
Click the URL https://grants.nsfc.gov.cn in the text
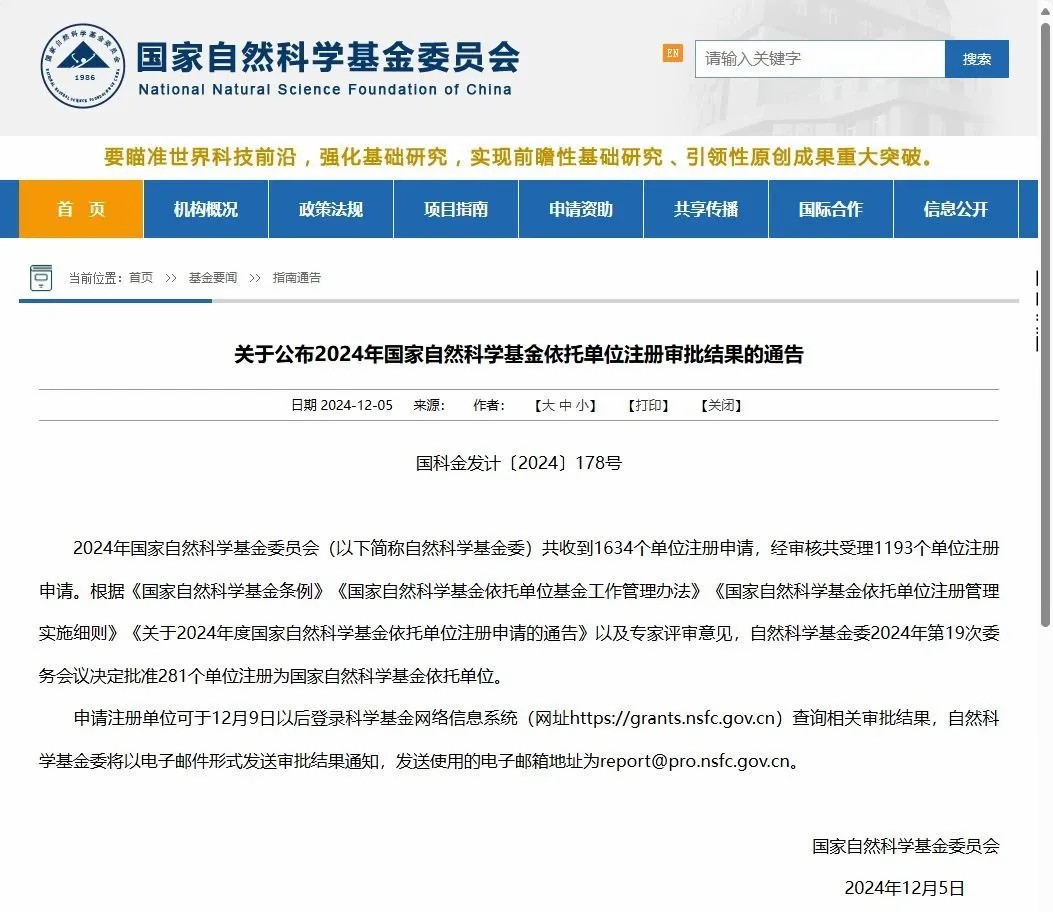[672, 718]
